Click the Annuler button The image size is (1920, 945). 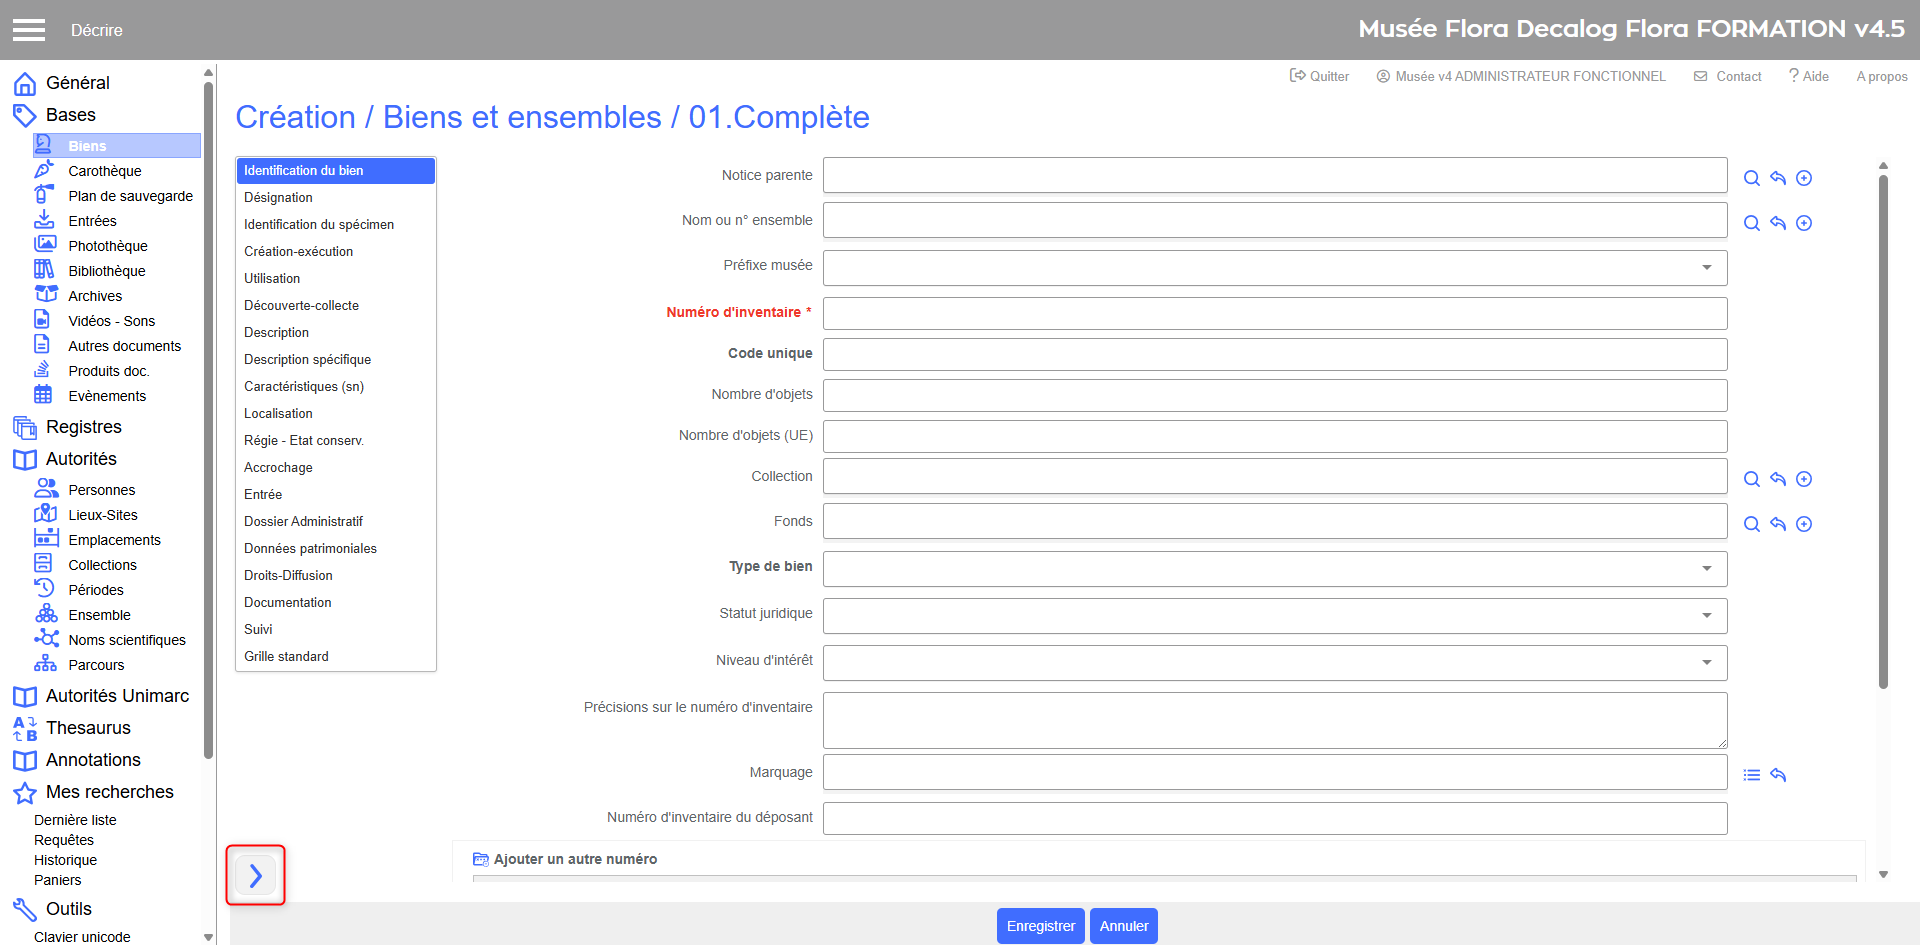[x=1123, y=926]
